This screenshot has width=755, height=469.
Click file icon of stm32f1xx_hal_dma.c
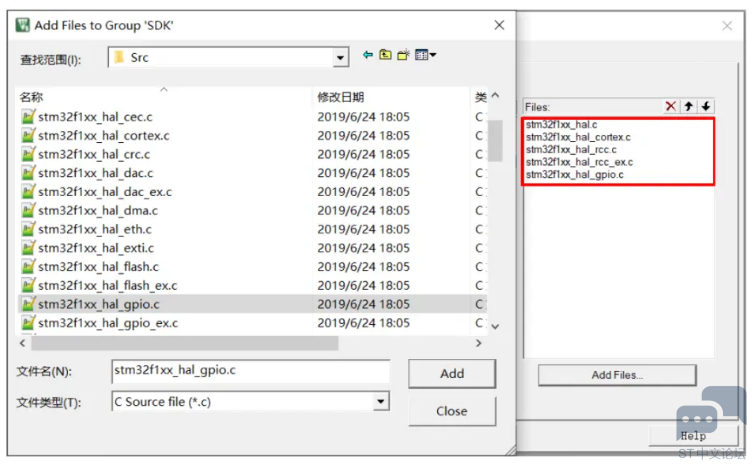[x=28, y=210]
